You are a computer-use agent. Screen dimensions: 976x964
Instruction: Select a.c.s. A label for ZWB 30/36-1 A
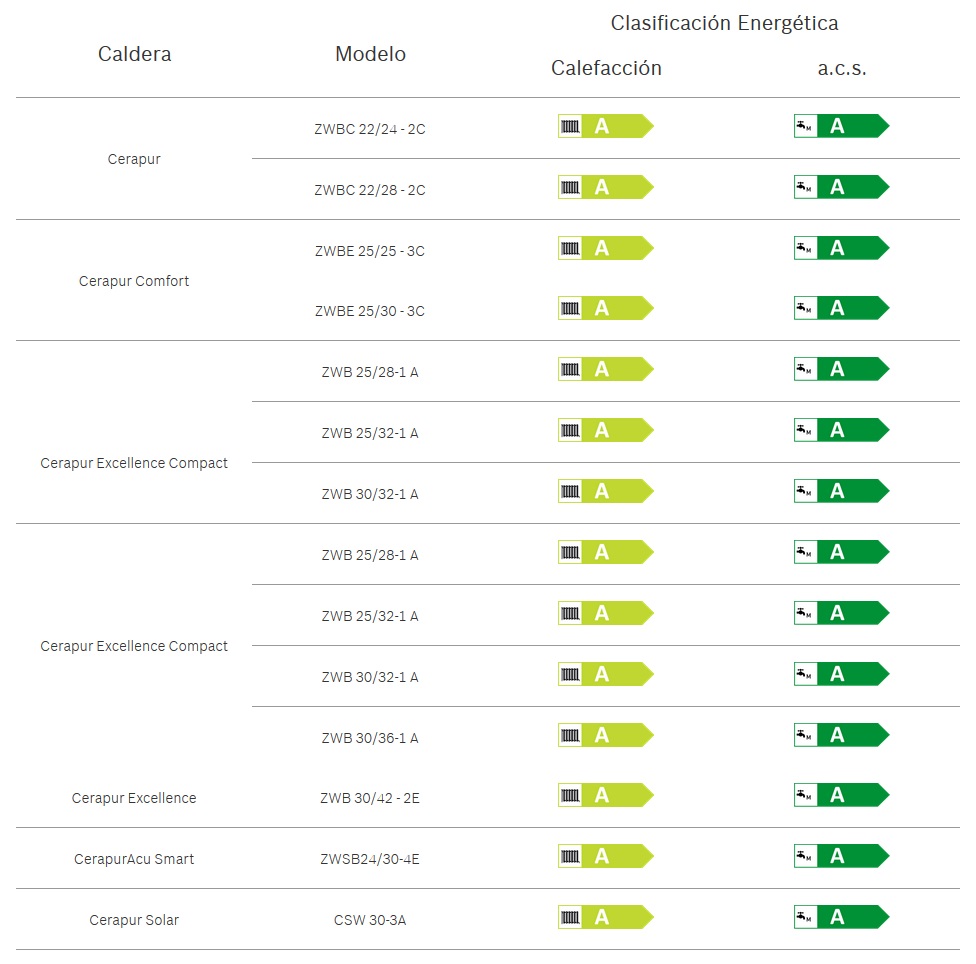click(x=842, y=735)
